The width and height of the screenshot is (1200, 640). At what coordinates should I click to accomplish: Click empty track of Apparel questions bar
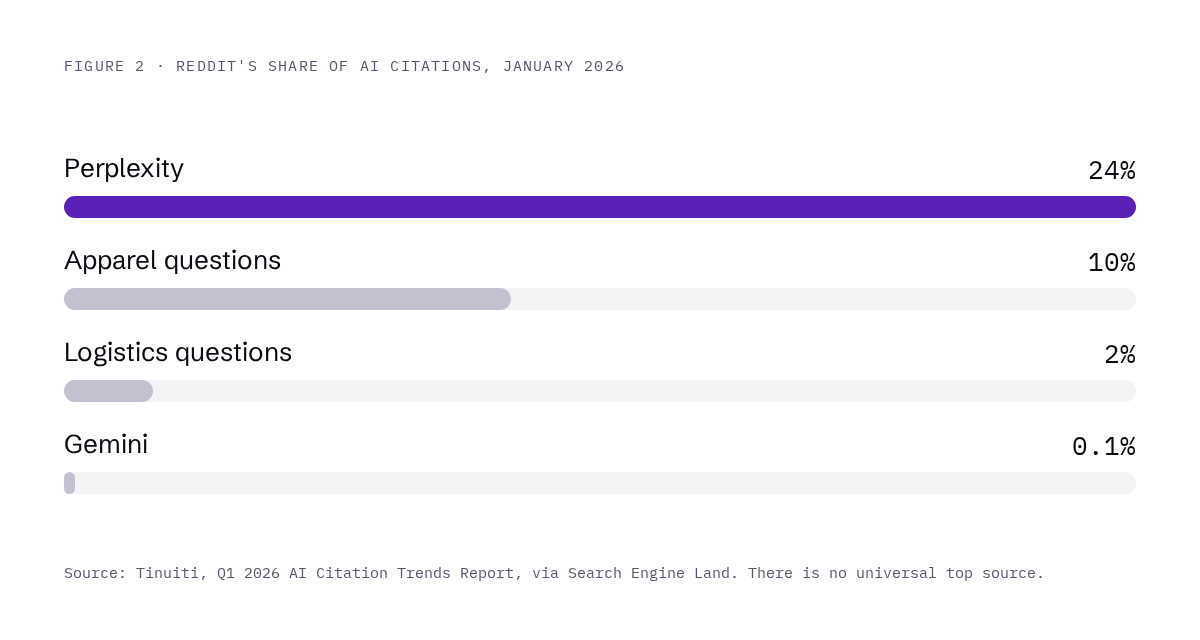pyautogui.click(x=823, y=299)
